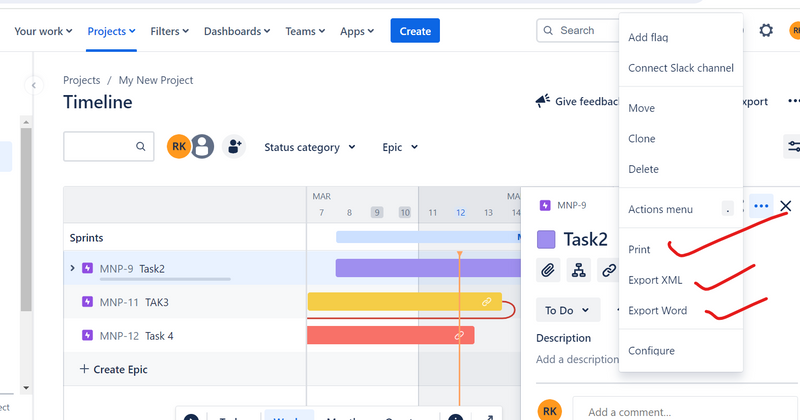
Task: Click the link icon on red Task 4 bar
Action: 459,335
